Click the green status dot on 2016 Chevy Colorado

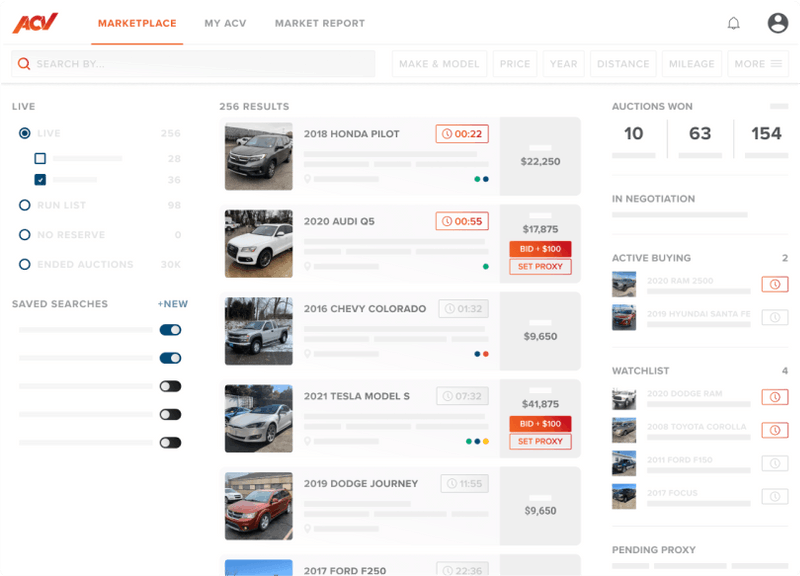pos(475,353)
